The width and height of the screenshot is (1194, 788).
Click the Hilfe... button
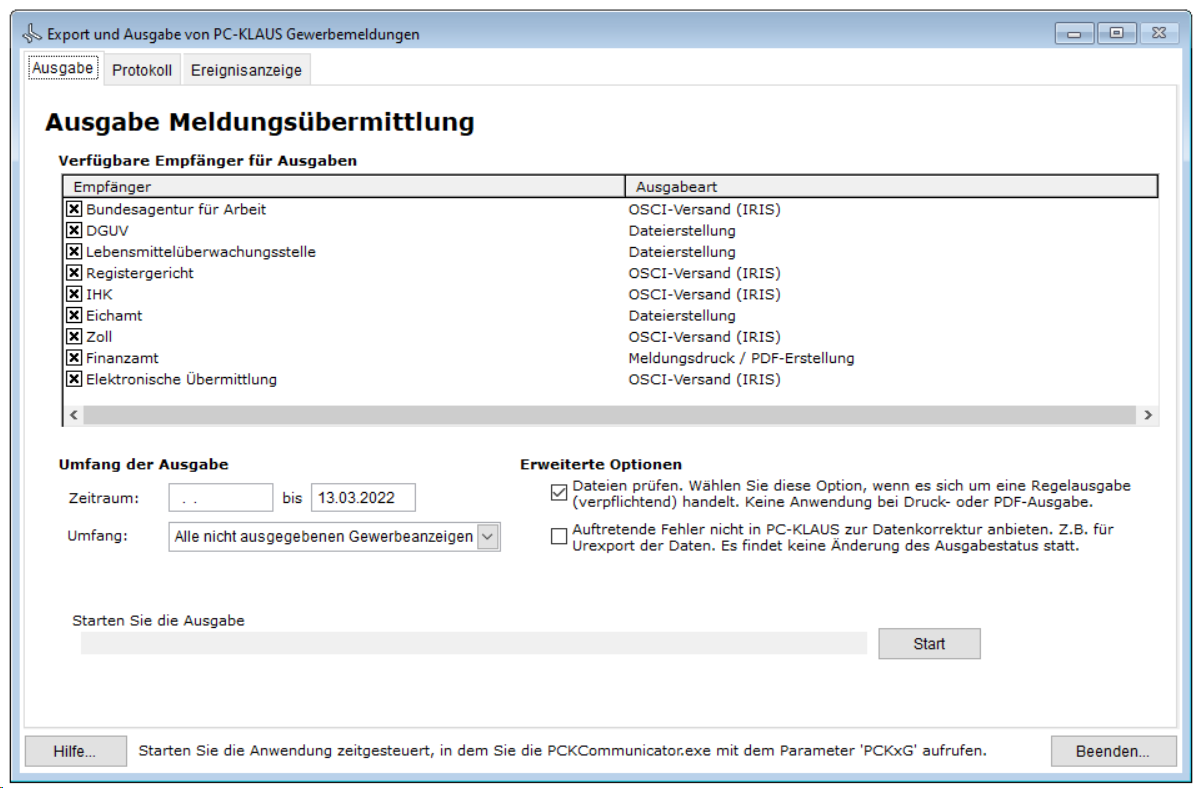tap(75, 752)
